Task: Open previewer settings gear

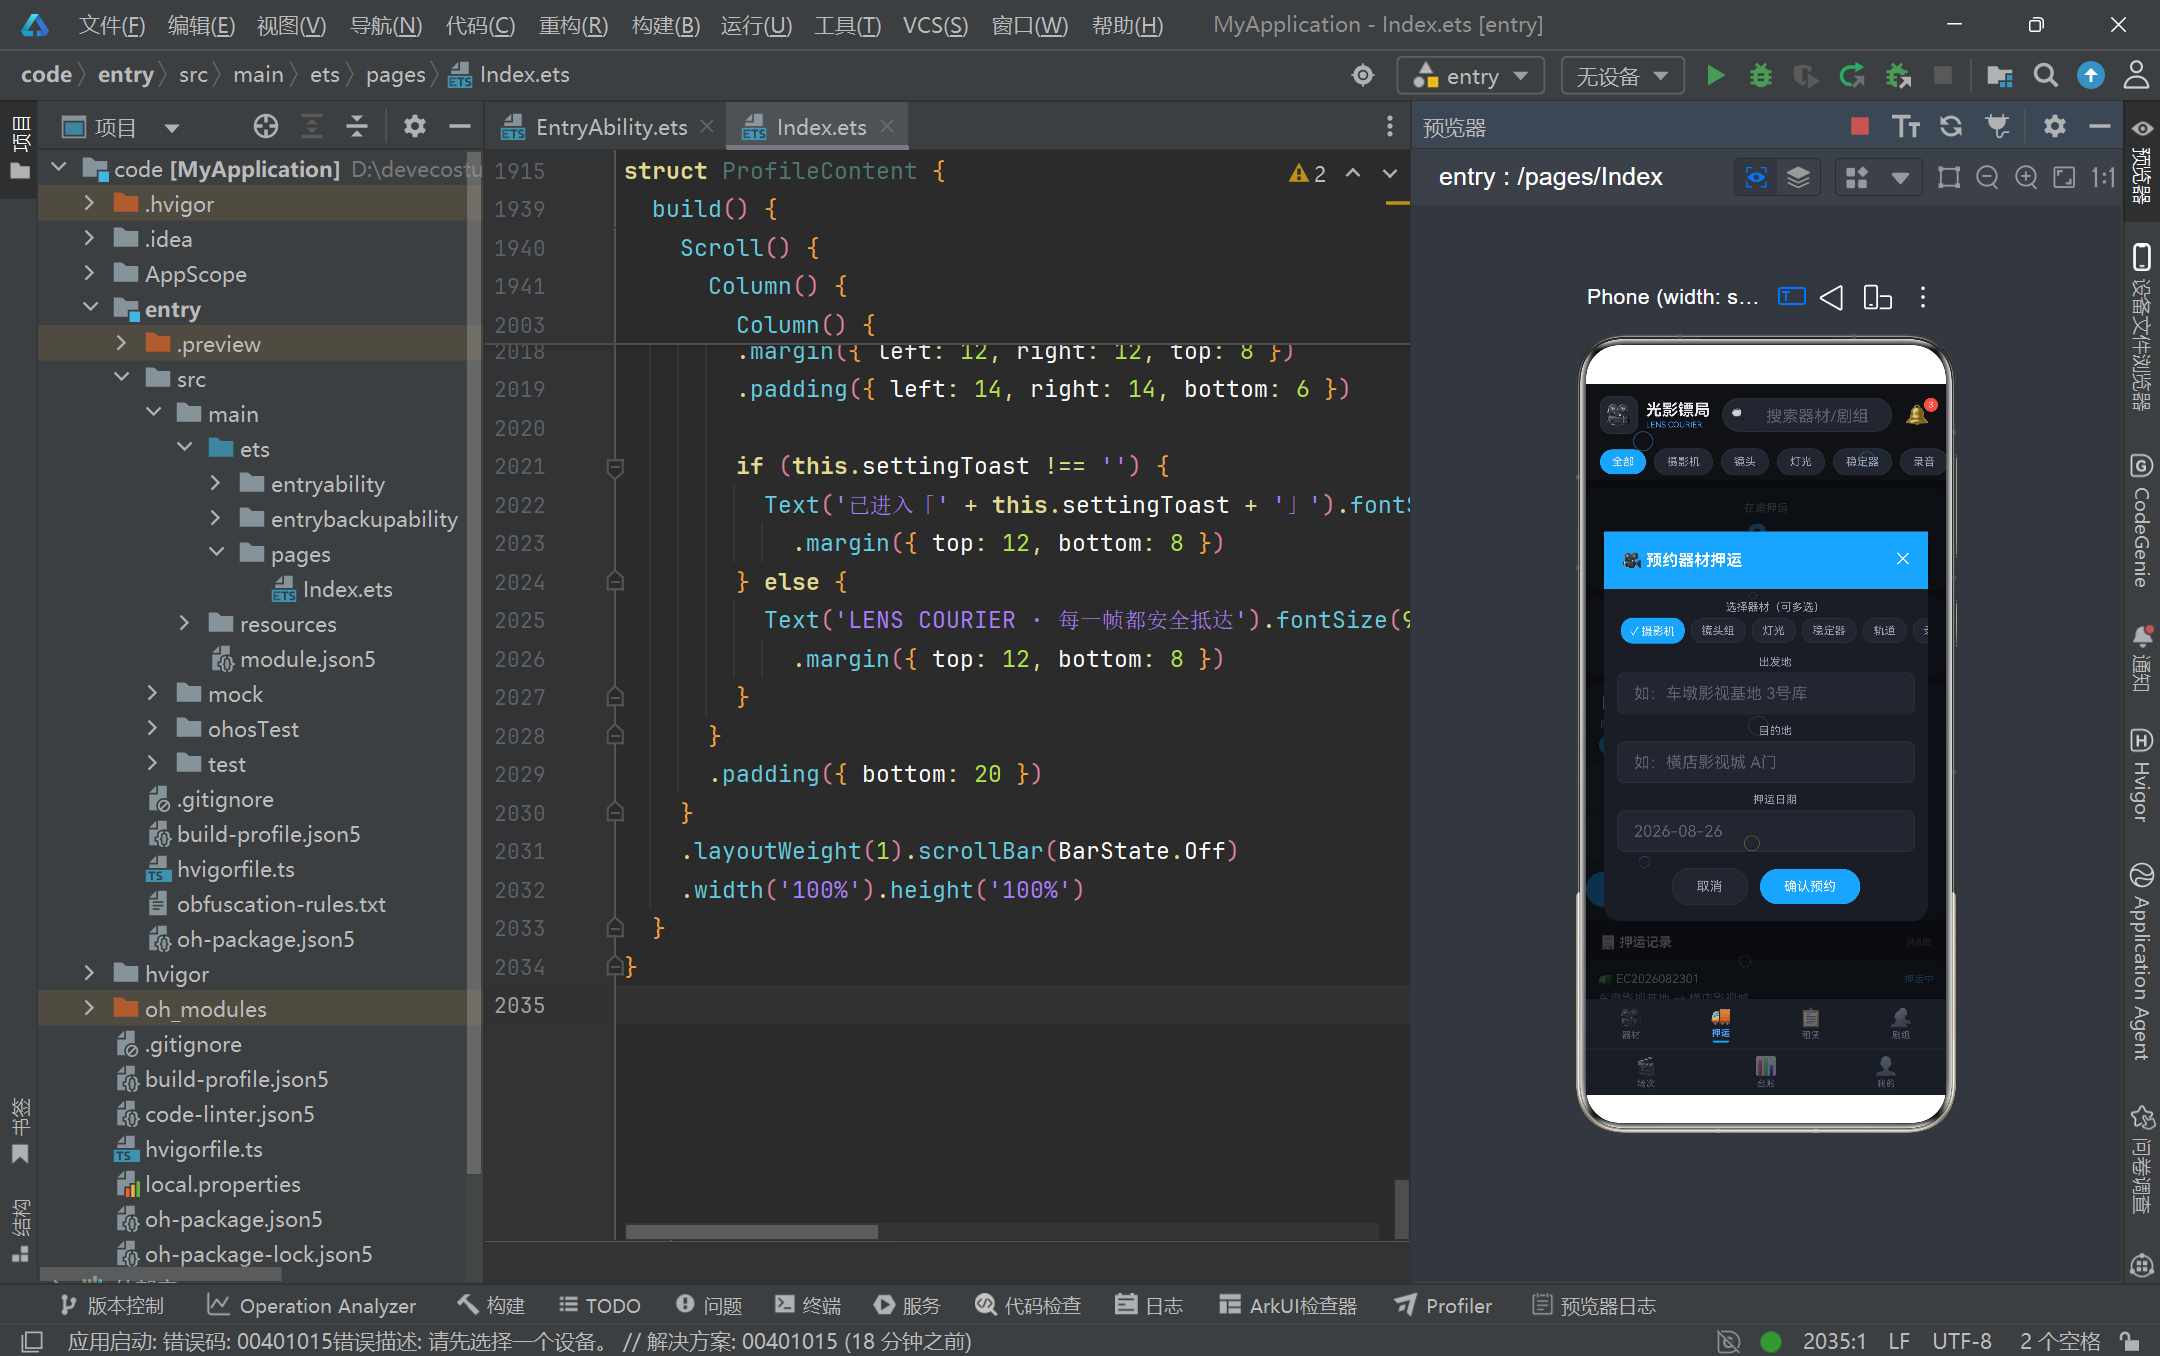Action: click(2054, 126)
